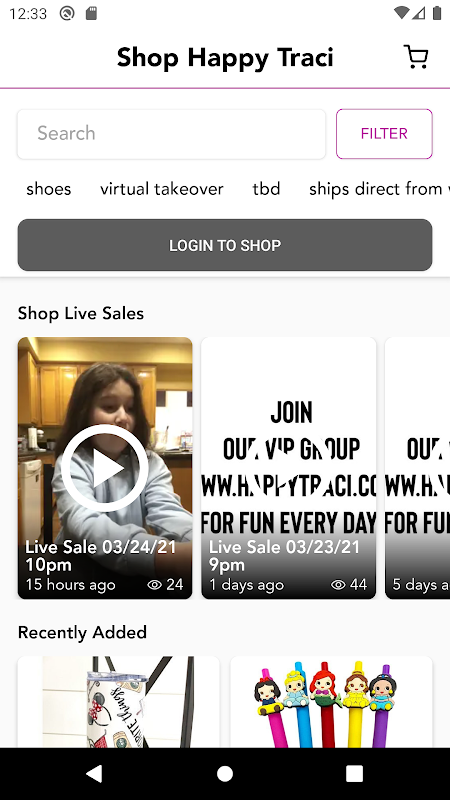
Task: Open the Live Sale 03/23/21 9pm card
Action: tap(289, 468)
